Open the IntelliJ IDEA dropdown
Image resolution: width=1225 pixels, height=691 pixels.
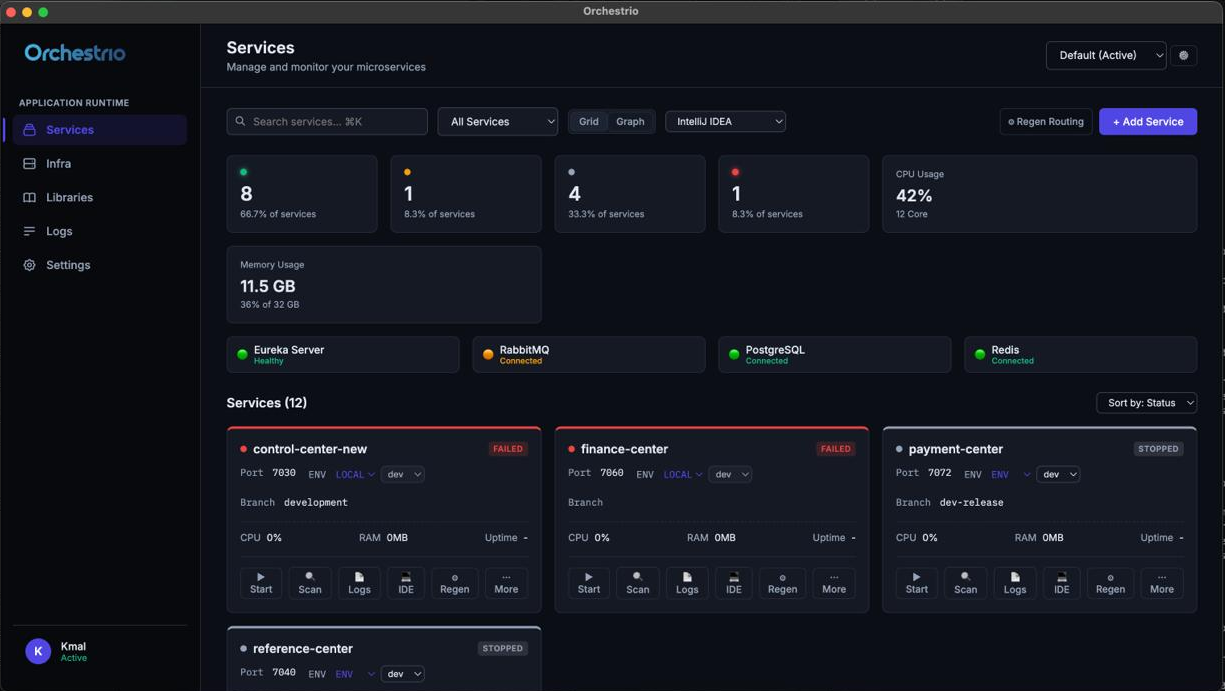tap(725, 121)
